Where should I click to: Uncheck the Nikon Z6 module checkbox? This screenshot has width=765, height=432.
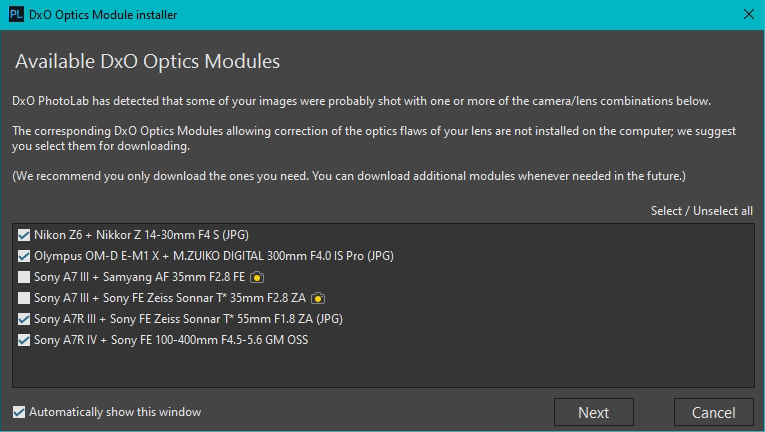pos(23,235)
